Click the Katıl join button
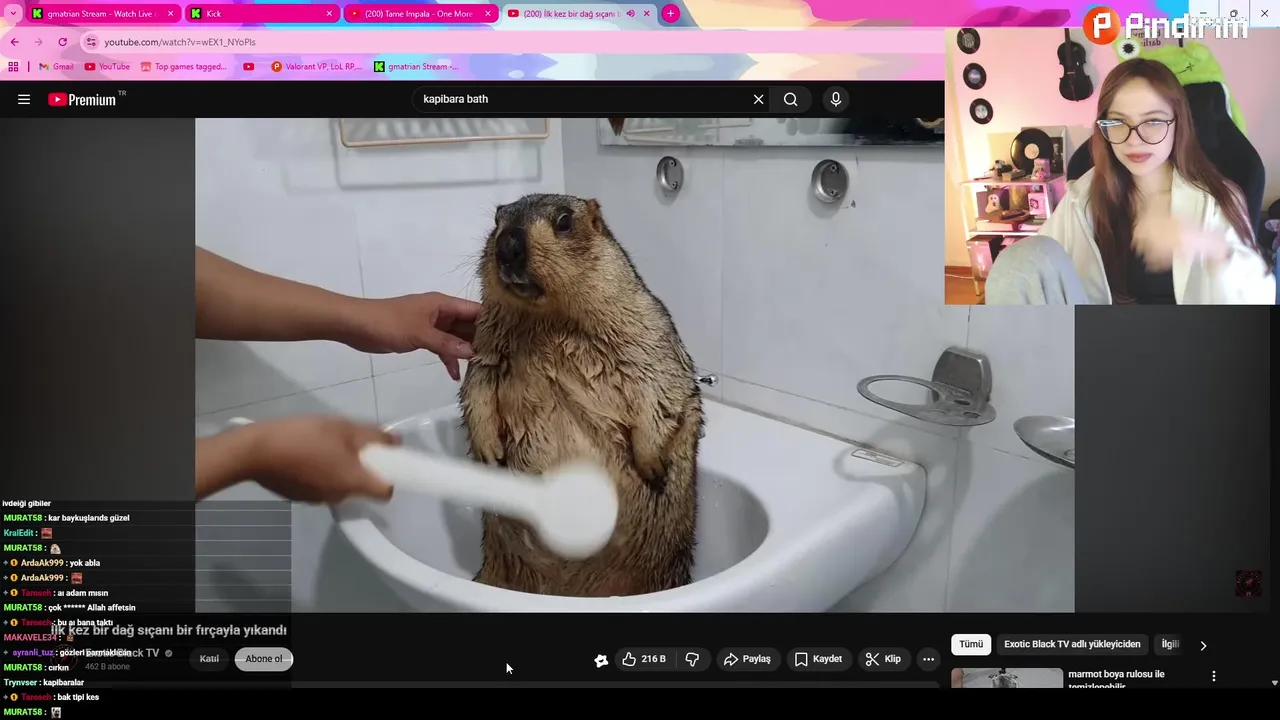Viewport: 1280px width, 720px height. point(209,659)
